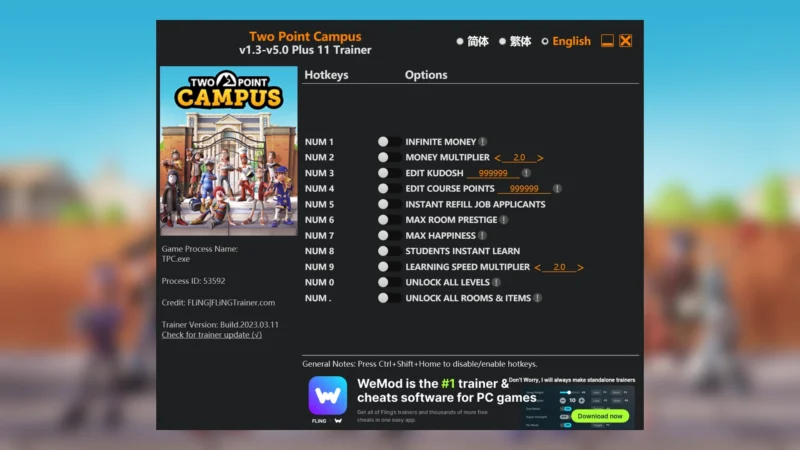Decrease Money Multiplier with left arrow

coord(497,158)
